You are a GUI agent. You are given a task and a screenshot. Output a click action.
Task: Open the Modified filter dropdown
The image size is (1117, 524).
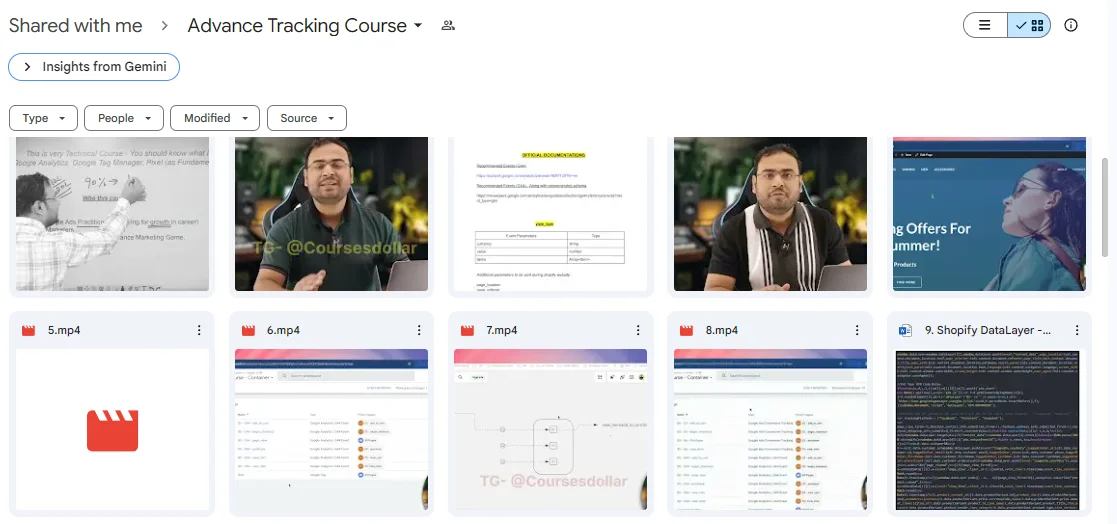(215, 118)
